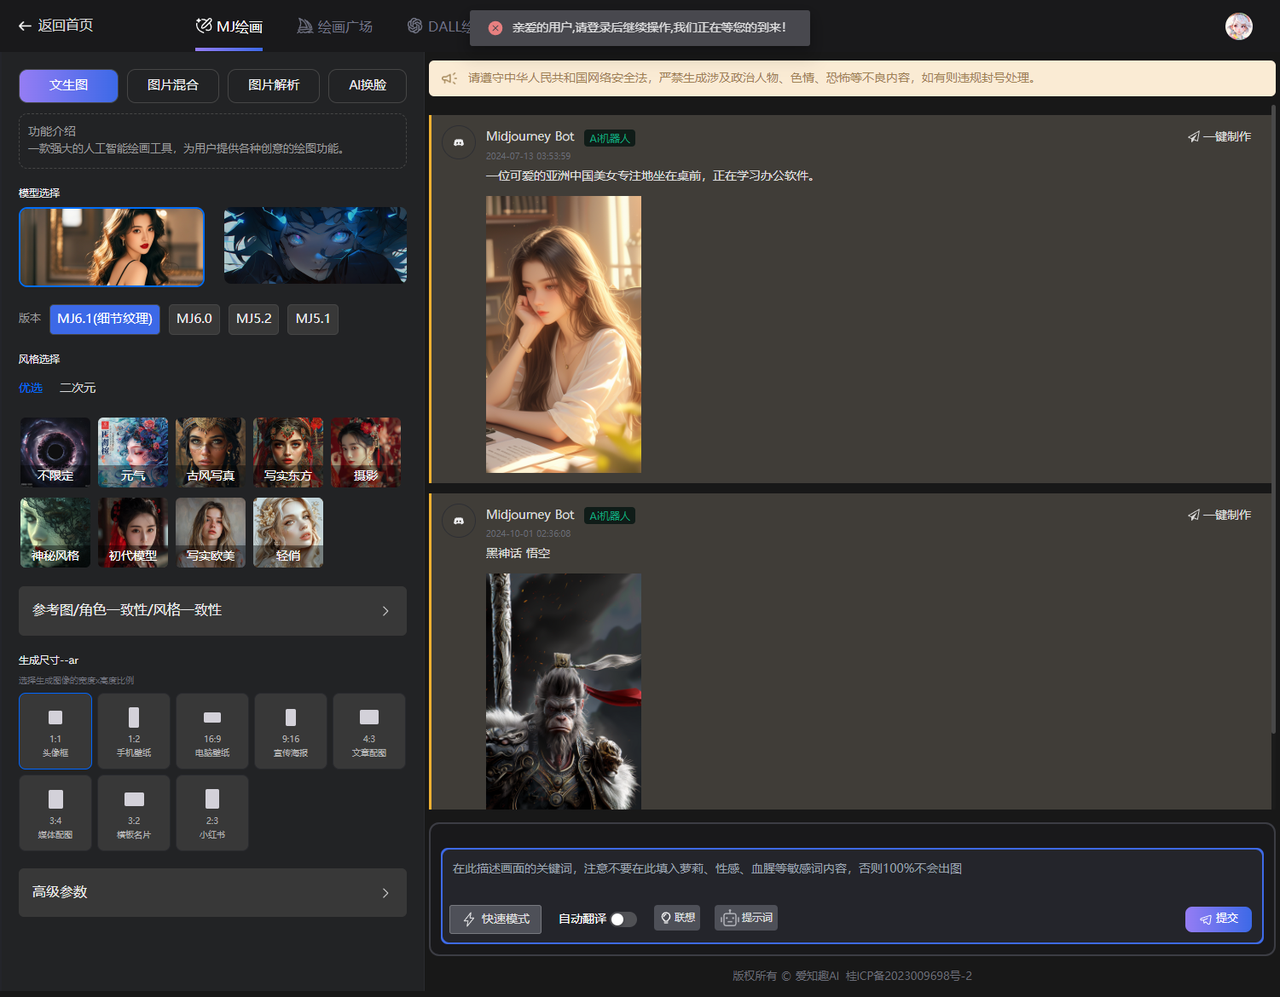The height and width of the screenshot is (997, 1280).
Task: Pick the 初代模型 style thumbnail
Action: click(x=133, y=532)
